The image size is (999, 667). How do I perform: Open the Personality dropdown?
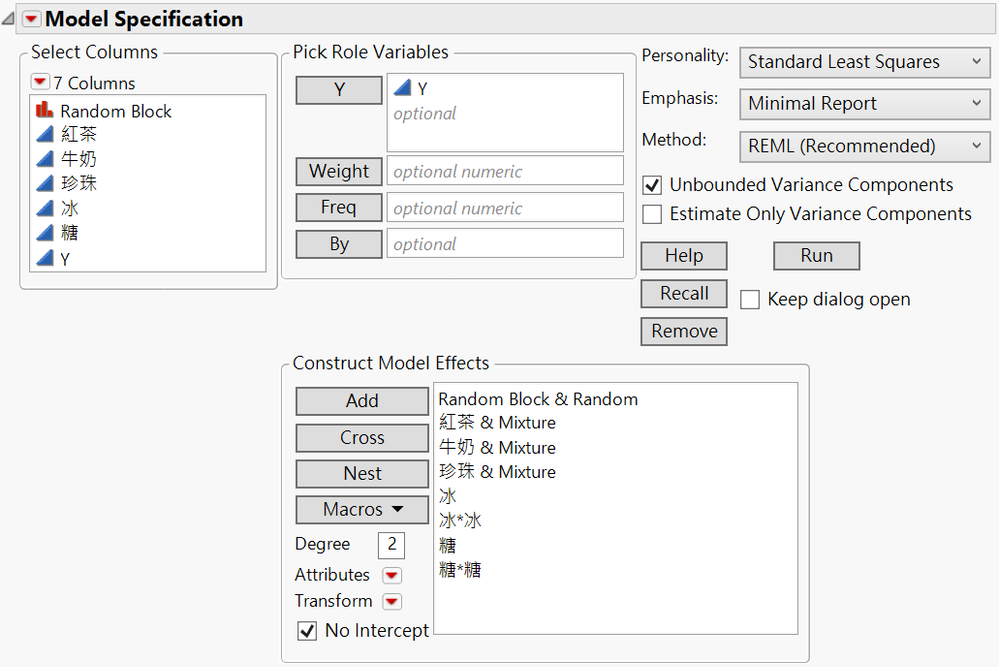[x=864, y=62]
